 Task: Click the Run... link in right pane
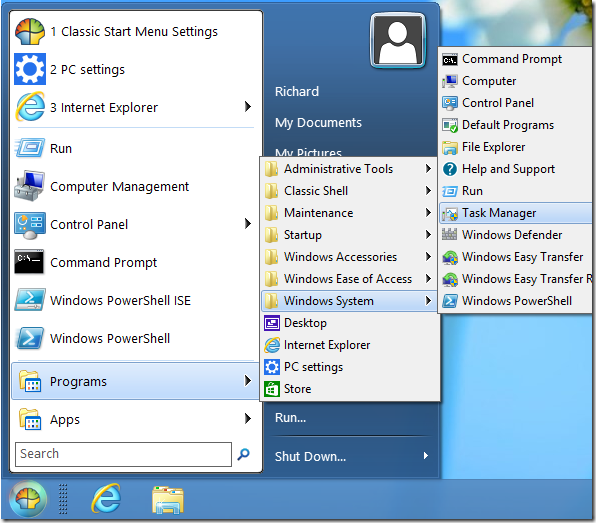click(x=290, y=418)
